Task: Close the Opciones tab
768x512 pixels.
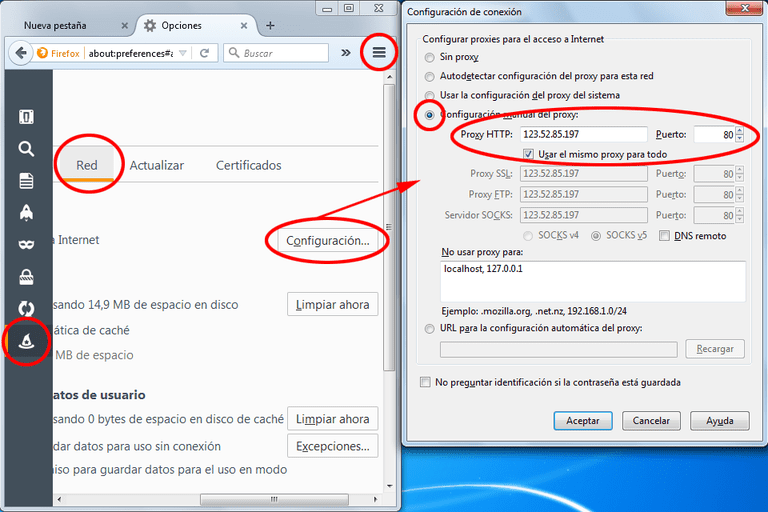Action: [x=243, y=25]
